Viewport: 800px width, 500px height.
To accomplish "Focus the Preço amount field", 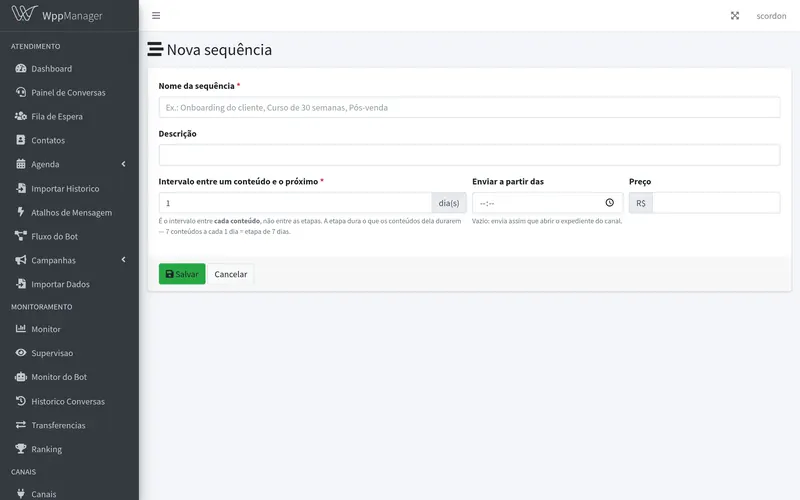I will (x=716, y=203).
